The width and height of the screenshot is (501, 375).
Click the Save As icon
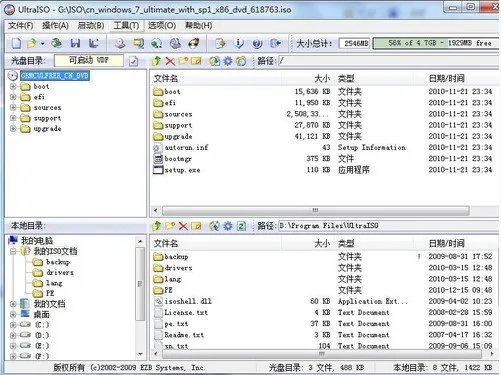(94, 43)
